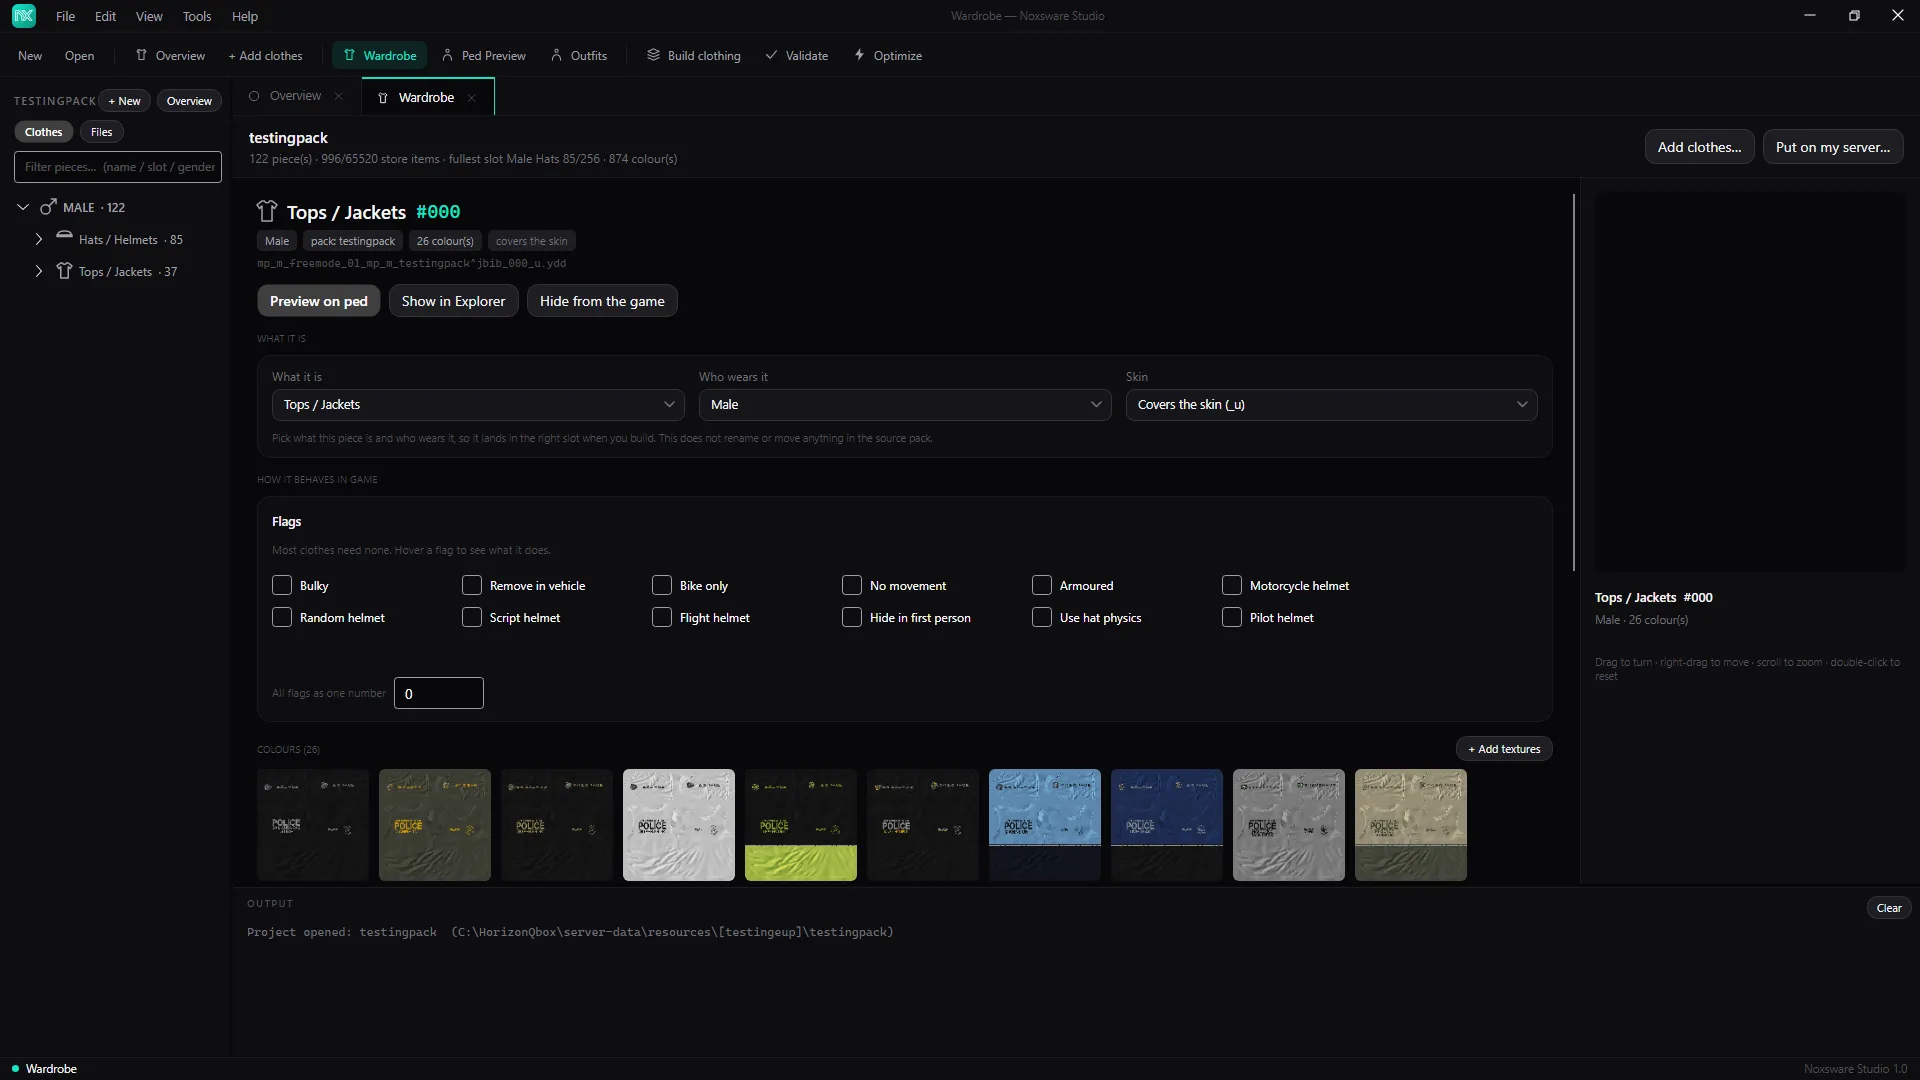Select the lime green striped texture thumbnail
This screenshot has width=1920, height=1080.
point(801,825)
